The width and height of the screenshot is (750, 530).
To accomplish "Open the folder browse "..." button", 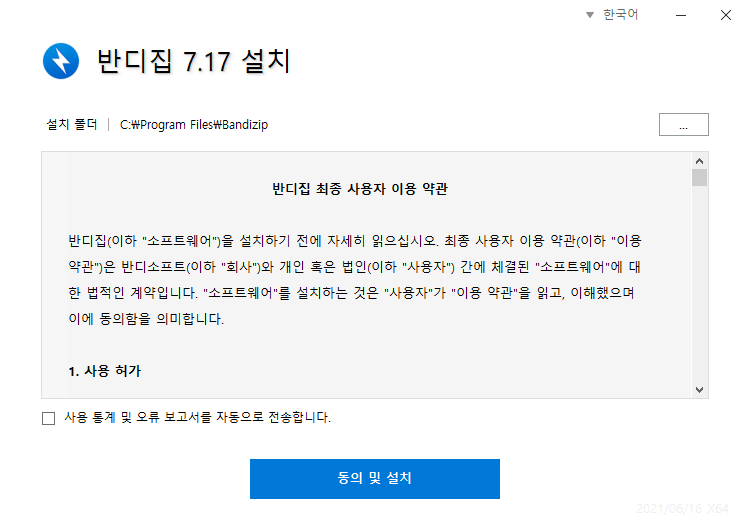I will (x=684, y=124).
